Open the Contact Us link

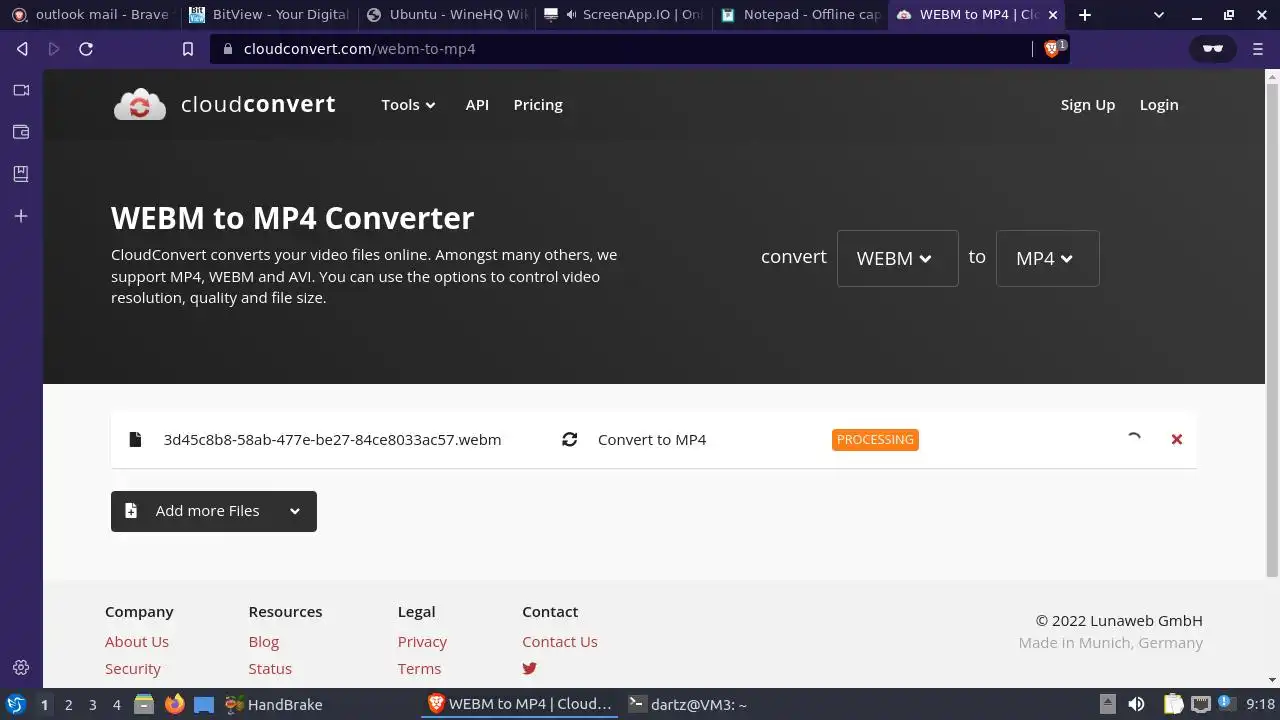pos(560,642)
